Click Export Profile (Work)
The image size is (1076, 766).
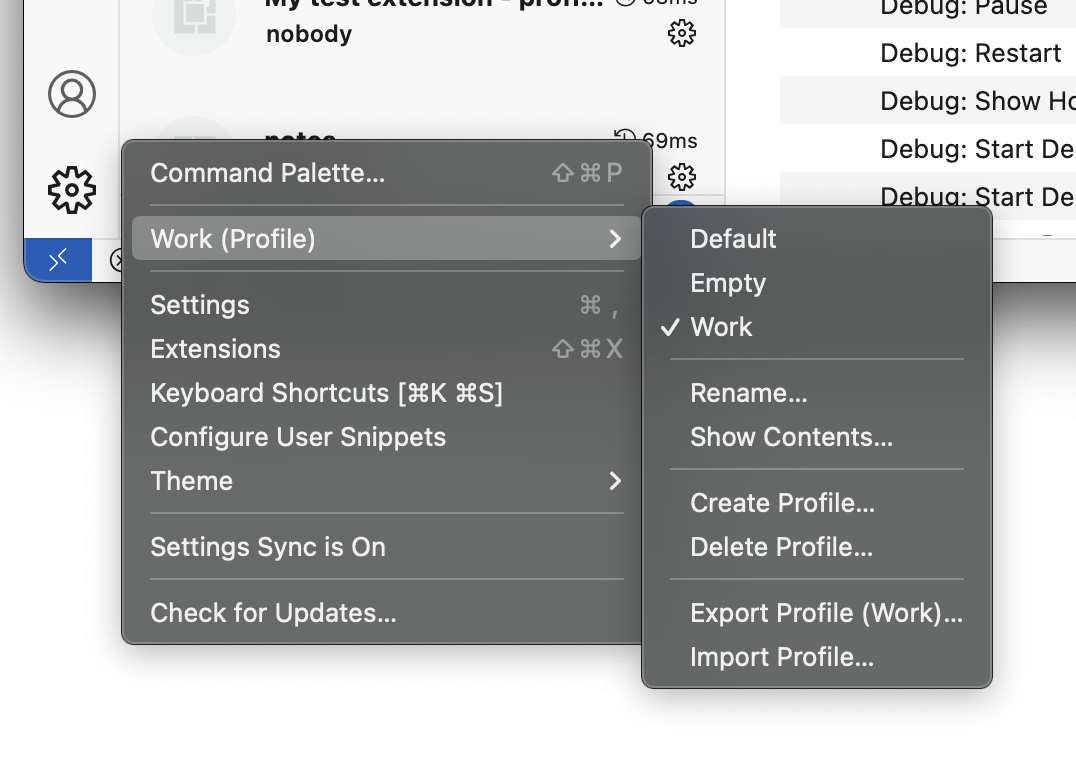pyautogui.click(x=827, y=613)
